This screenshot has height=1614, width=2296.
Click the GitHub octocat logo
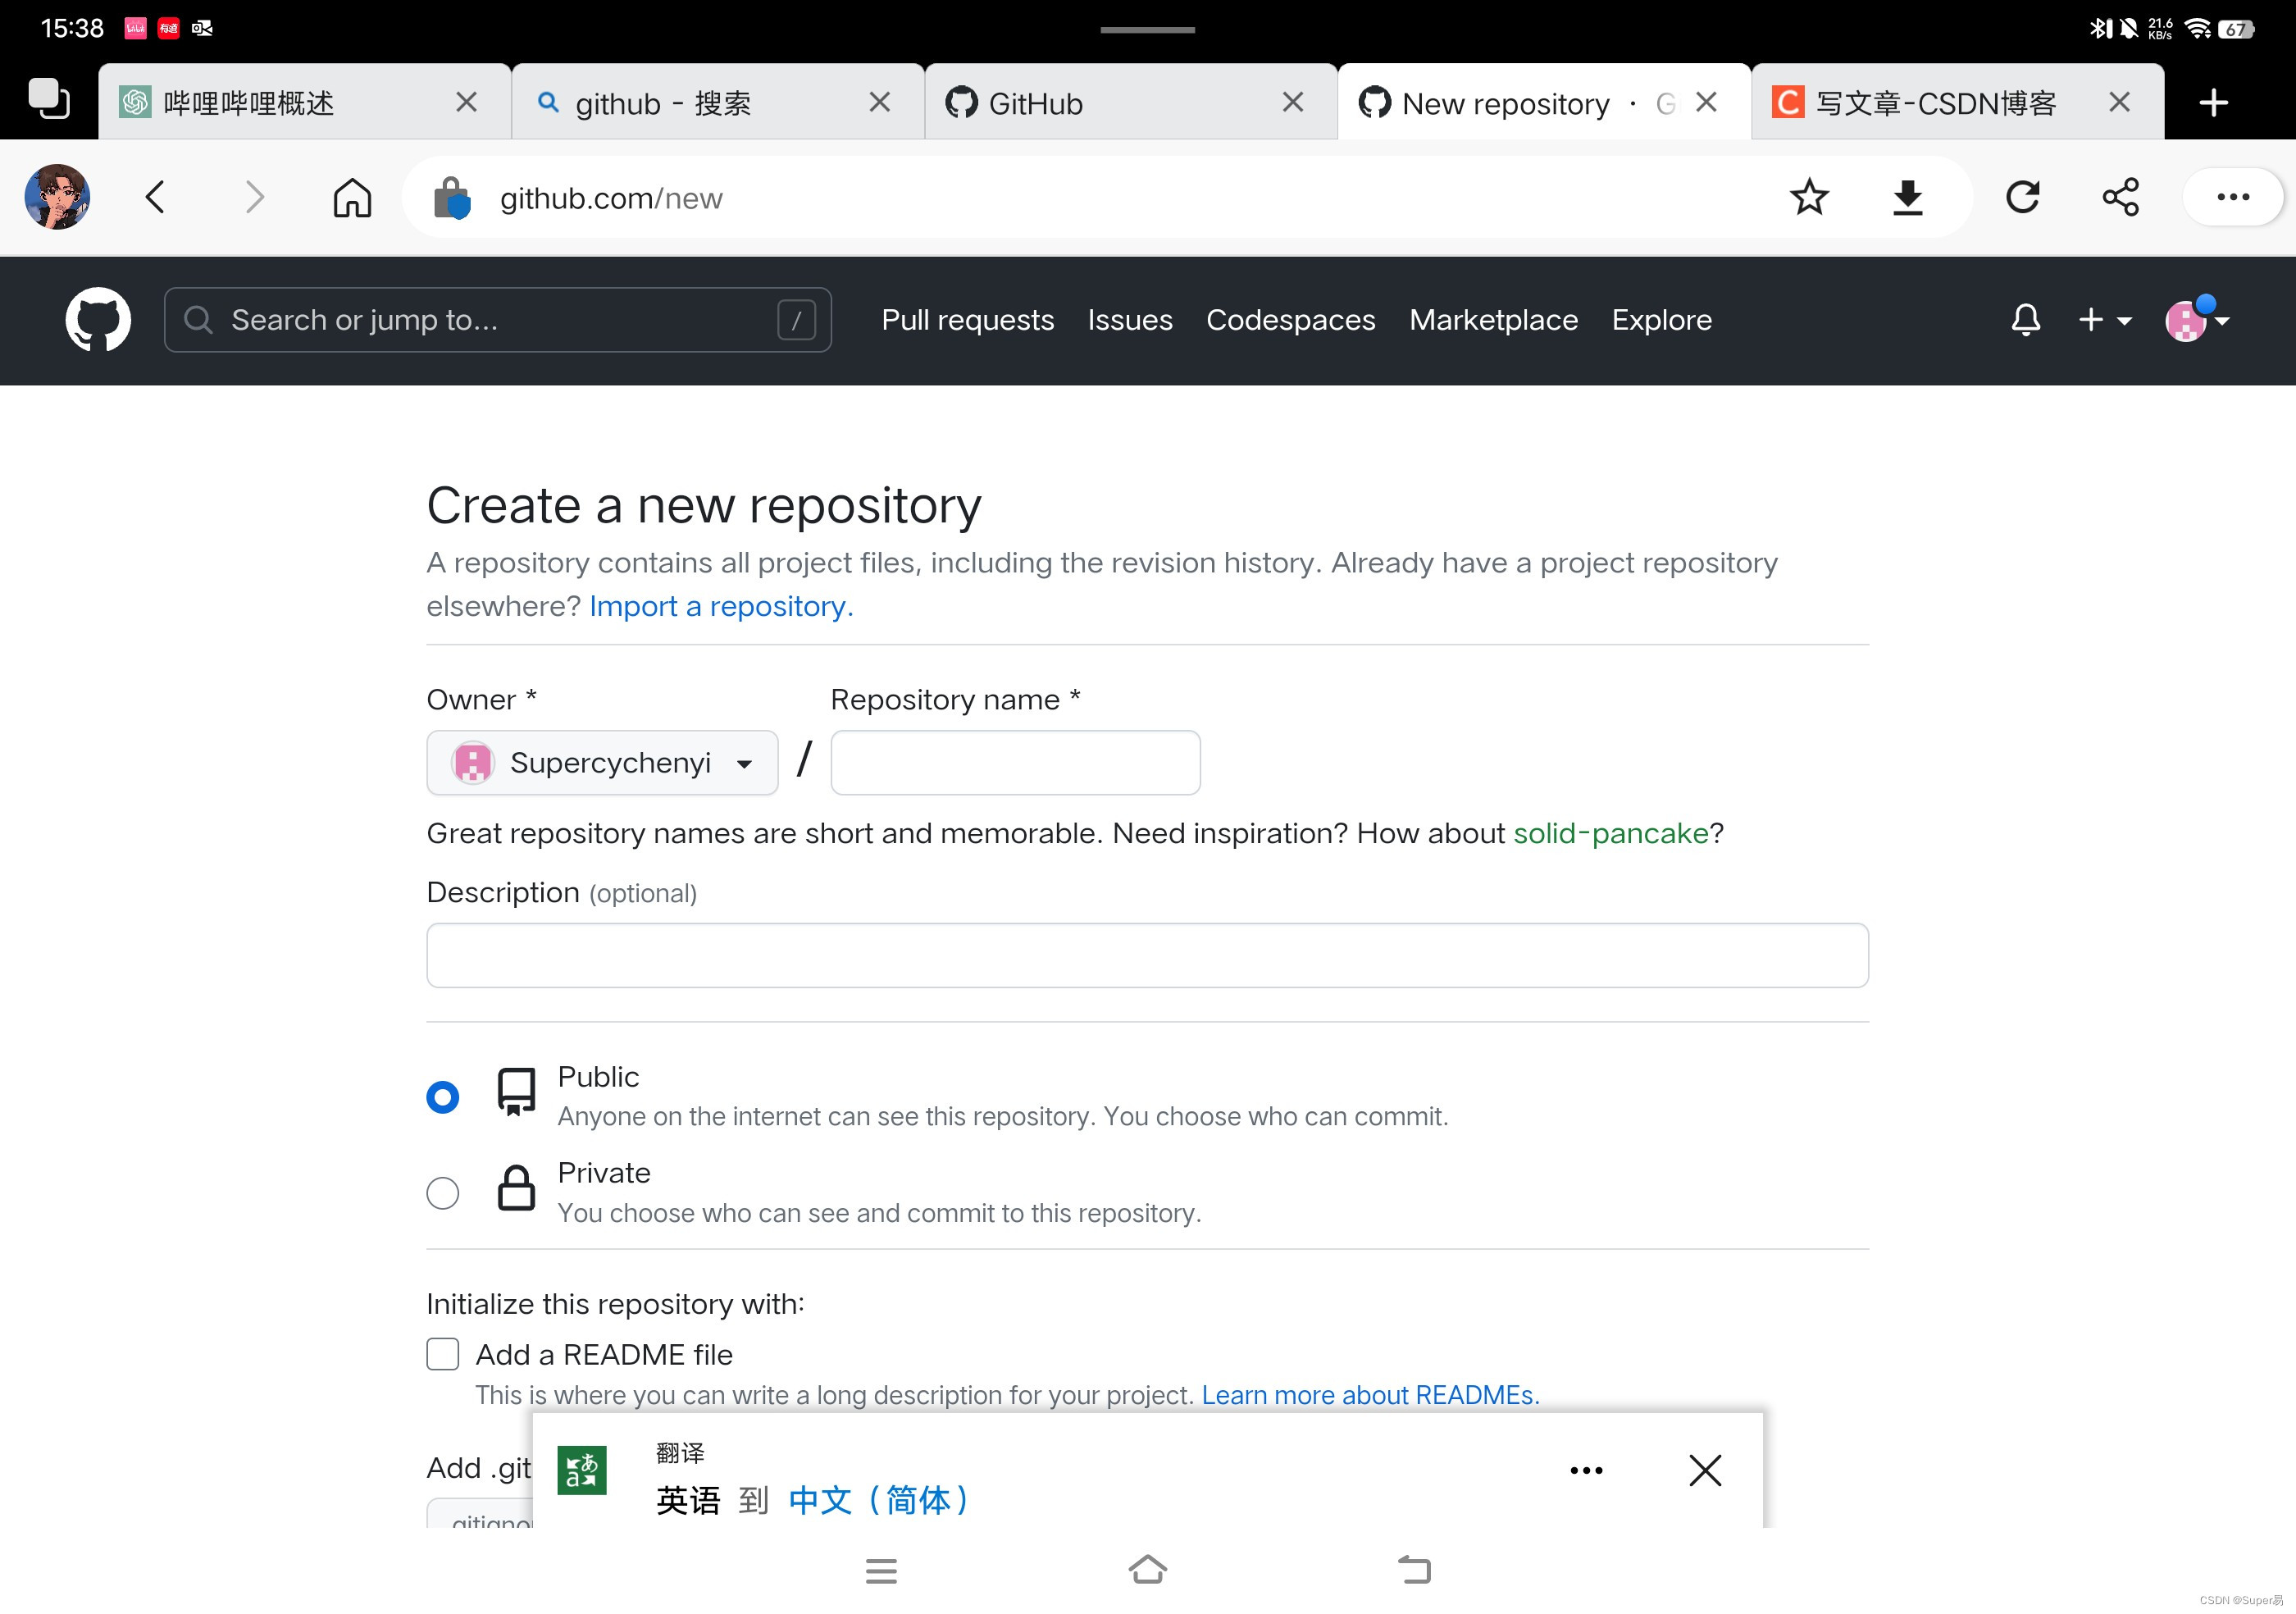98,320
